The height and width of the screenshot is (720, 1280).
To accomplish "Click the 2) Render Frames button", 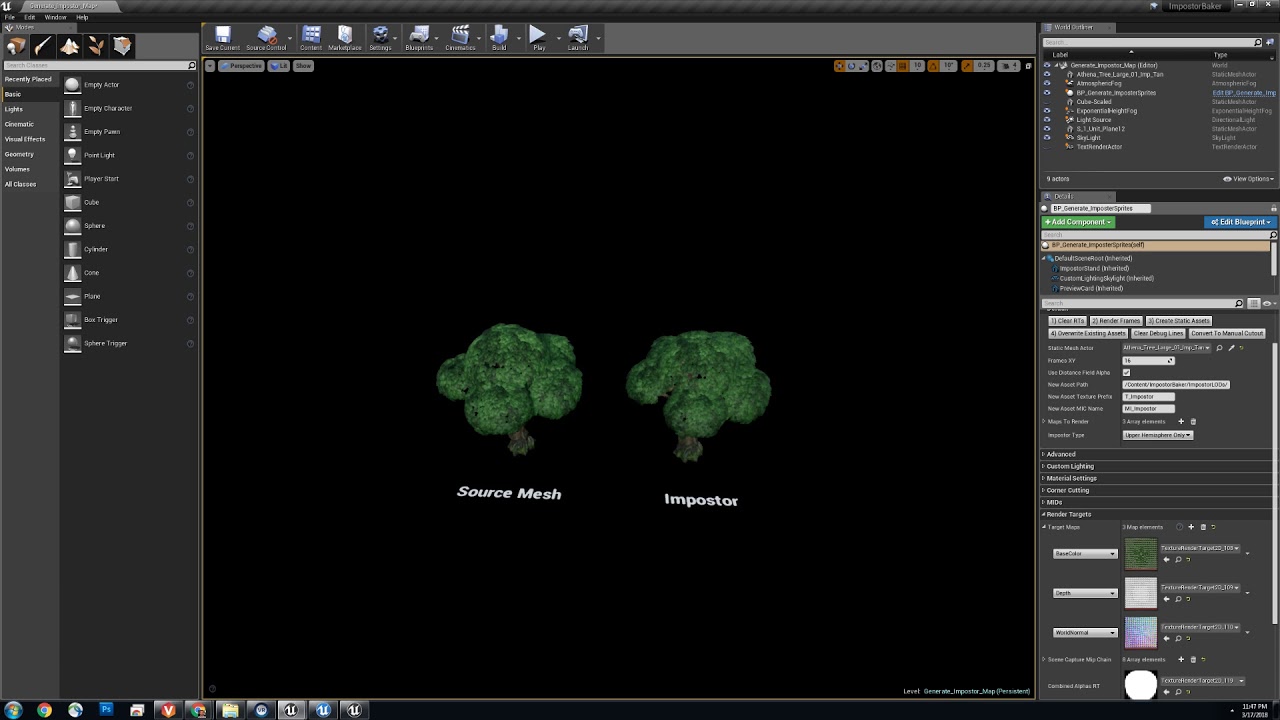I will tap(1116, 321).
